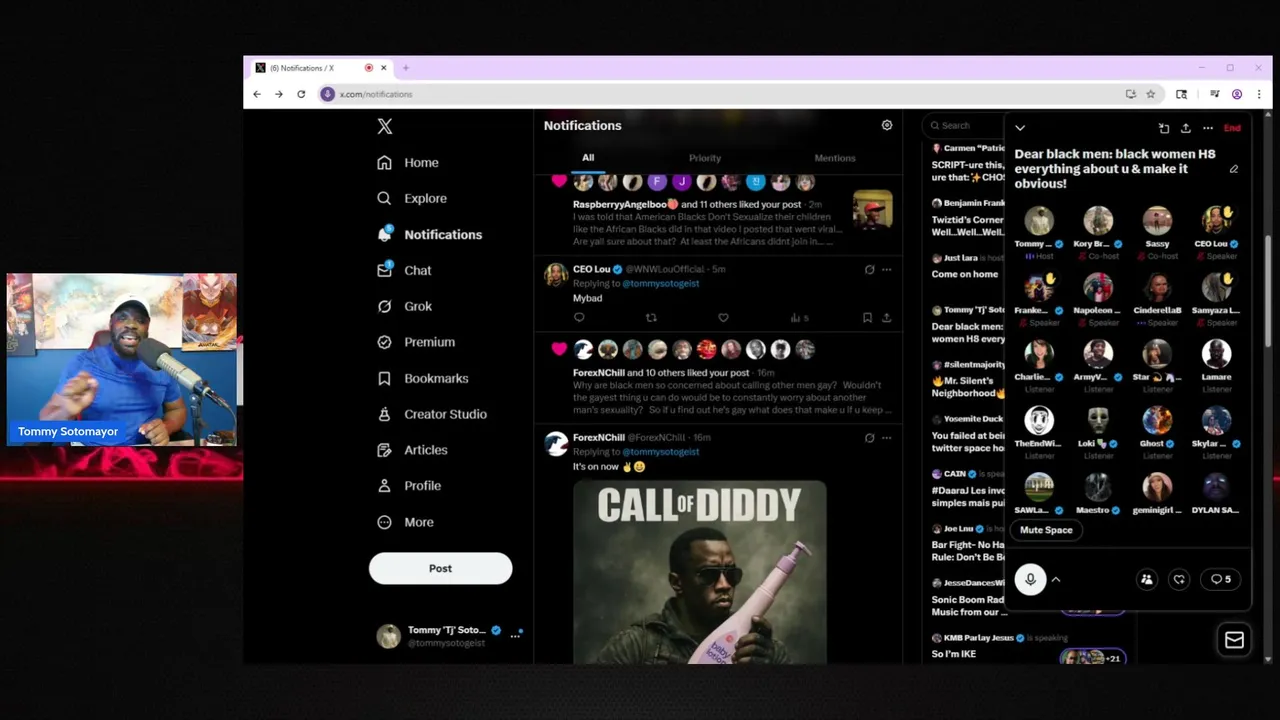Image resolution: width=1280 pixels, height=720 pixels.
Task: Bookmark CEO Lou's Mybad post
Action: click(x=867, y=317)
